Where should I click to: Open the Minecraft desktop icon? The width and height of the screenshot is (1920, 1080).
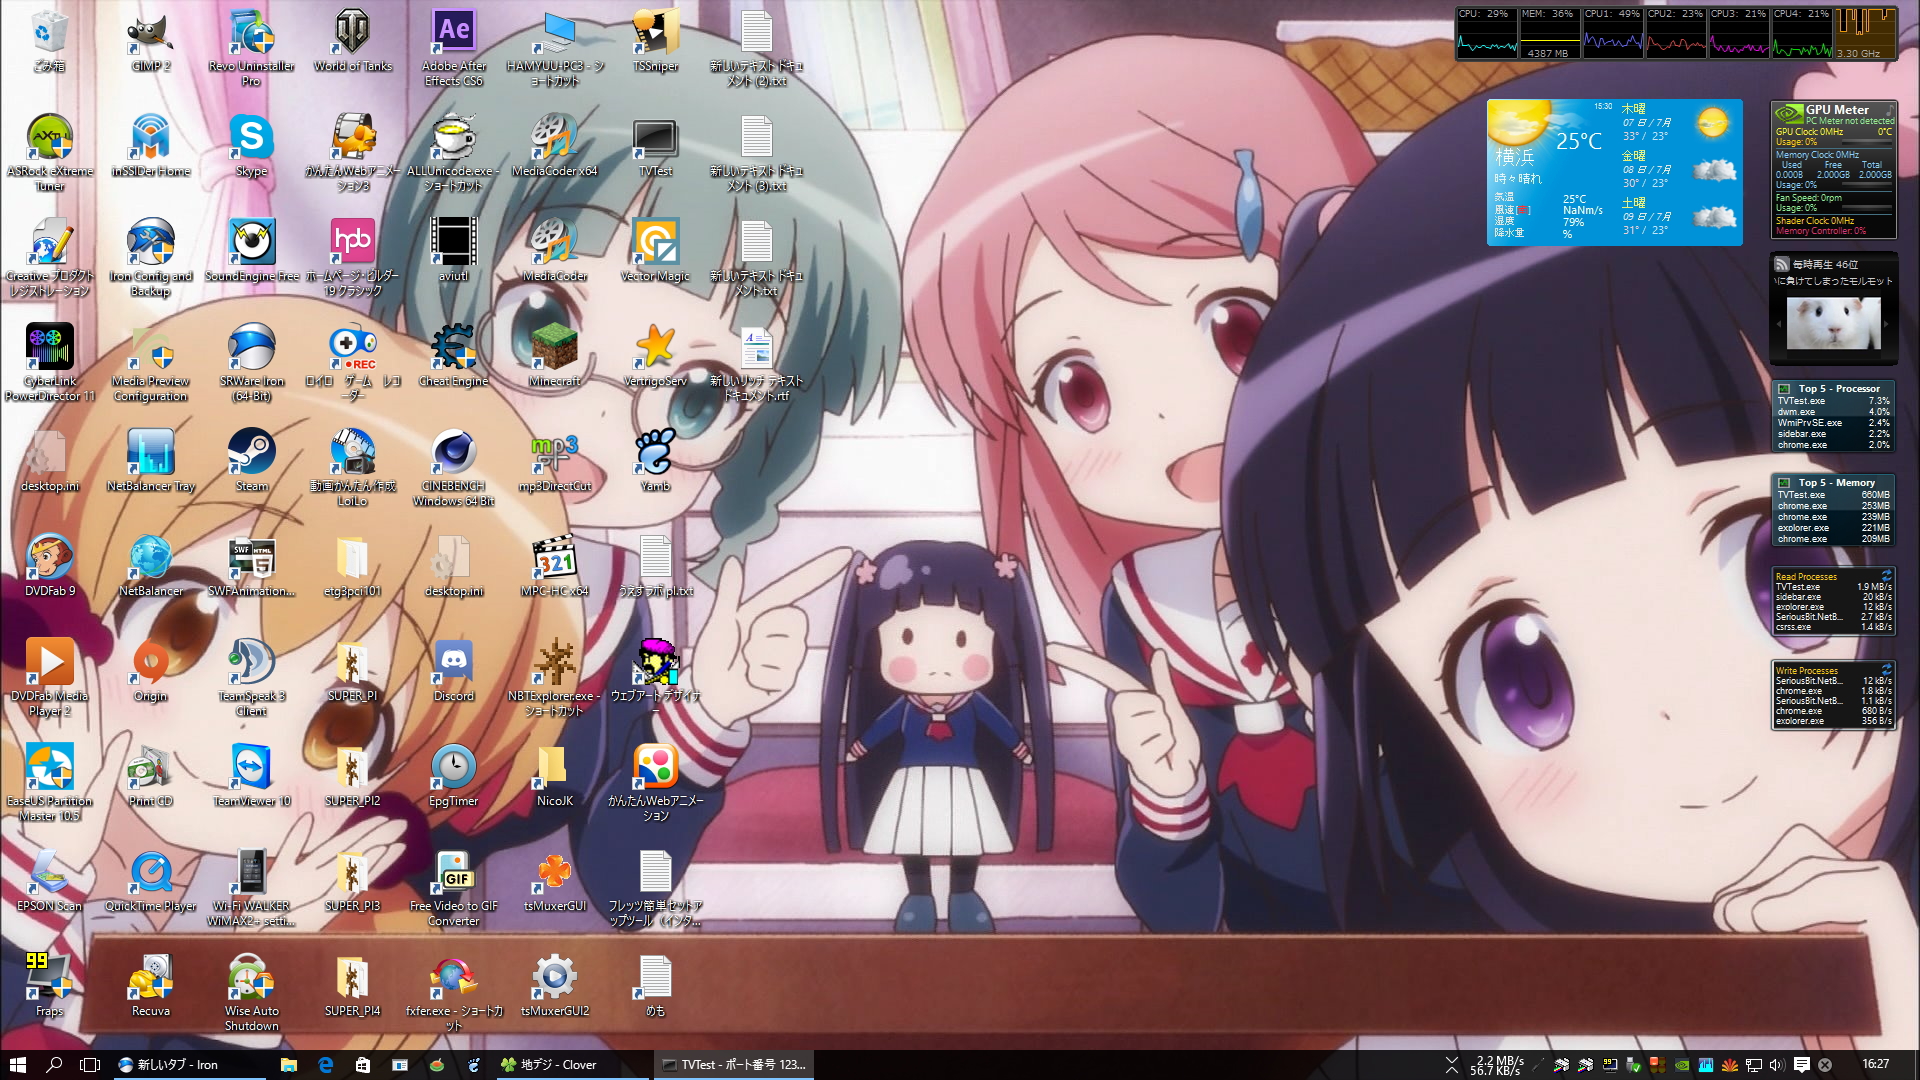[554, 348]
